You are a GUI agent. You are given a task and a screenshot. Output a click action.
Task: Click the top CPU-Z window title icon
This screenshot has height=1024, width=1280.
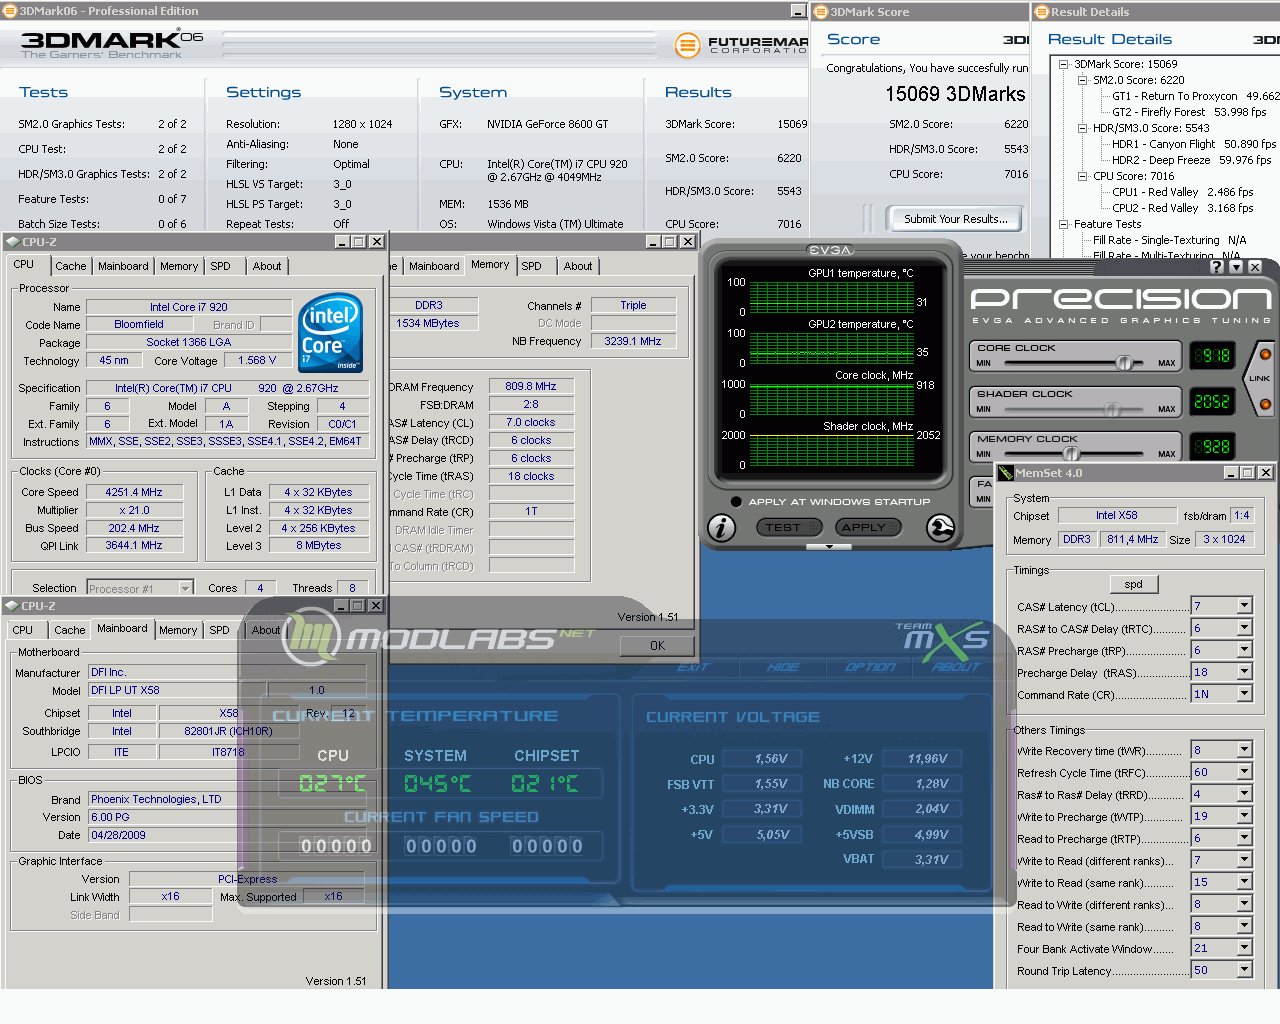tap(12, 242)
